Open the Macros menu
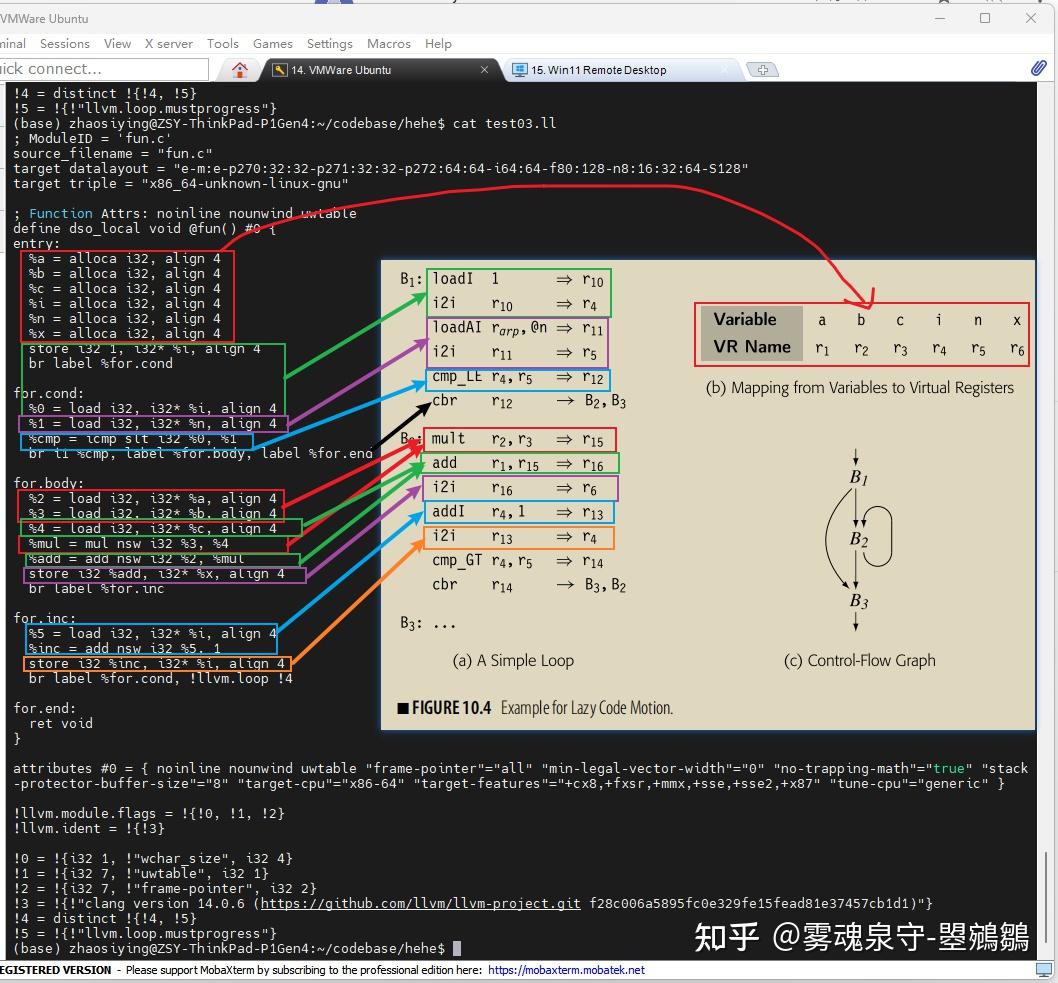This screenshot has width=1058, height=983. coord(388,44)
